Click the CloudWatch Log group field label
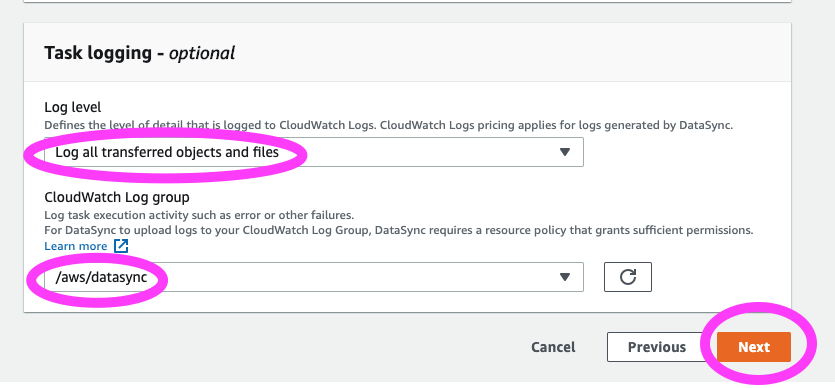This screenshot has width=835, height=388. (117, 197)
